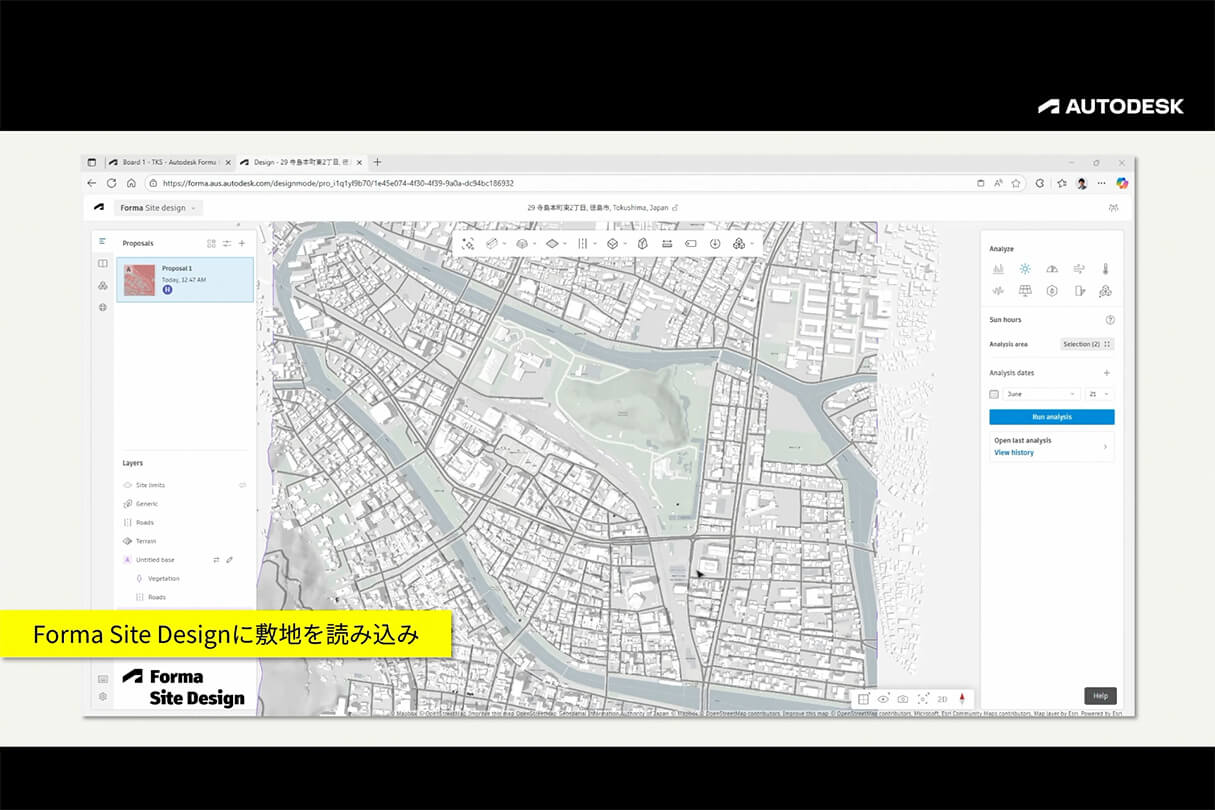Add a new proposal with plus icon
Image resolution: width=1215 pixels, height=810 pixels.
(x=241, y=243)
